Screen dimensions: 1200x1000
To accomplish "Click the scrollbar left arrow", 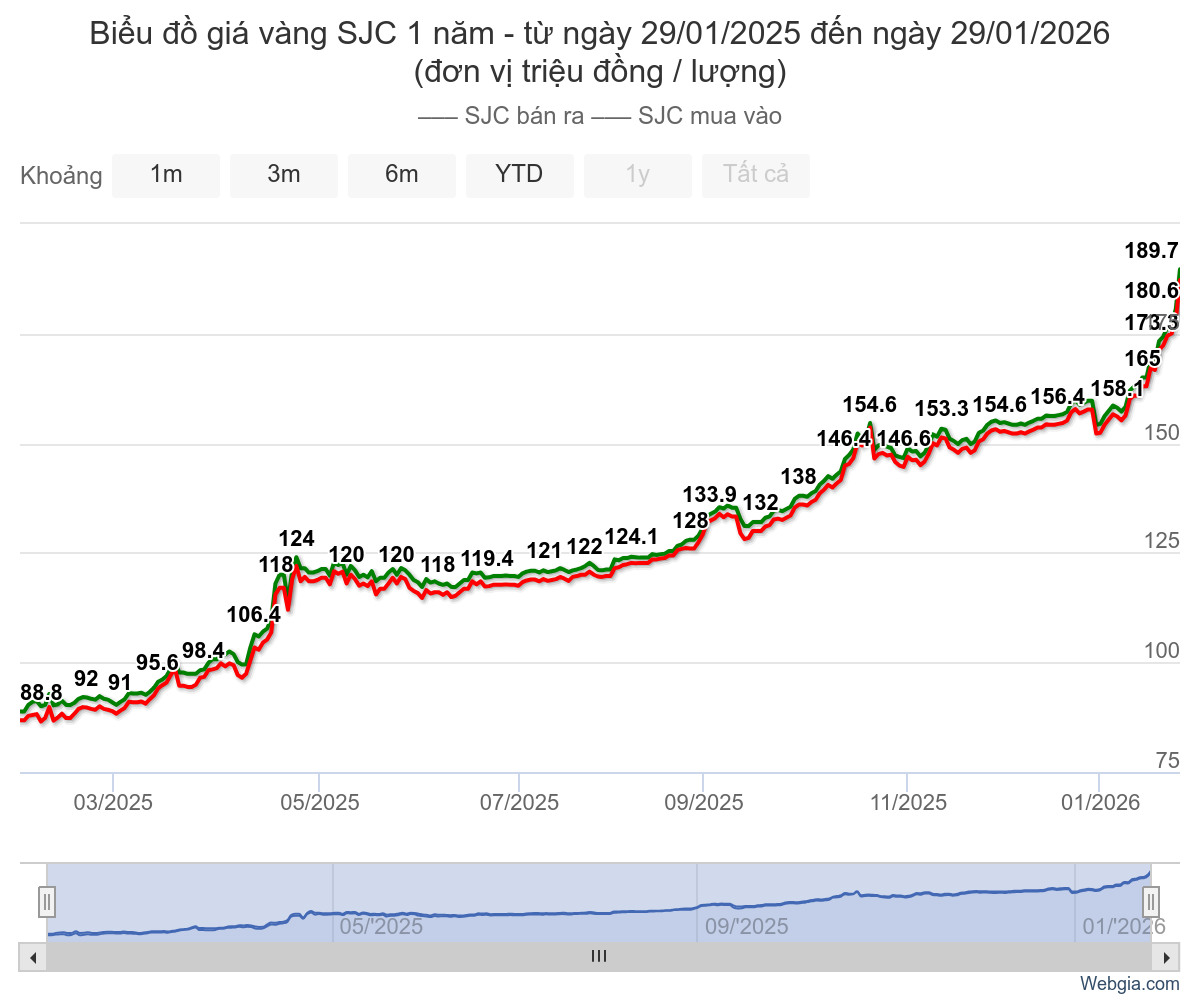I will pyautogui.click(x=33, y=957).
